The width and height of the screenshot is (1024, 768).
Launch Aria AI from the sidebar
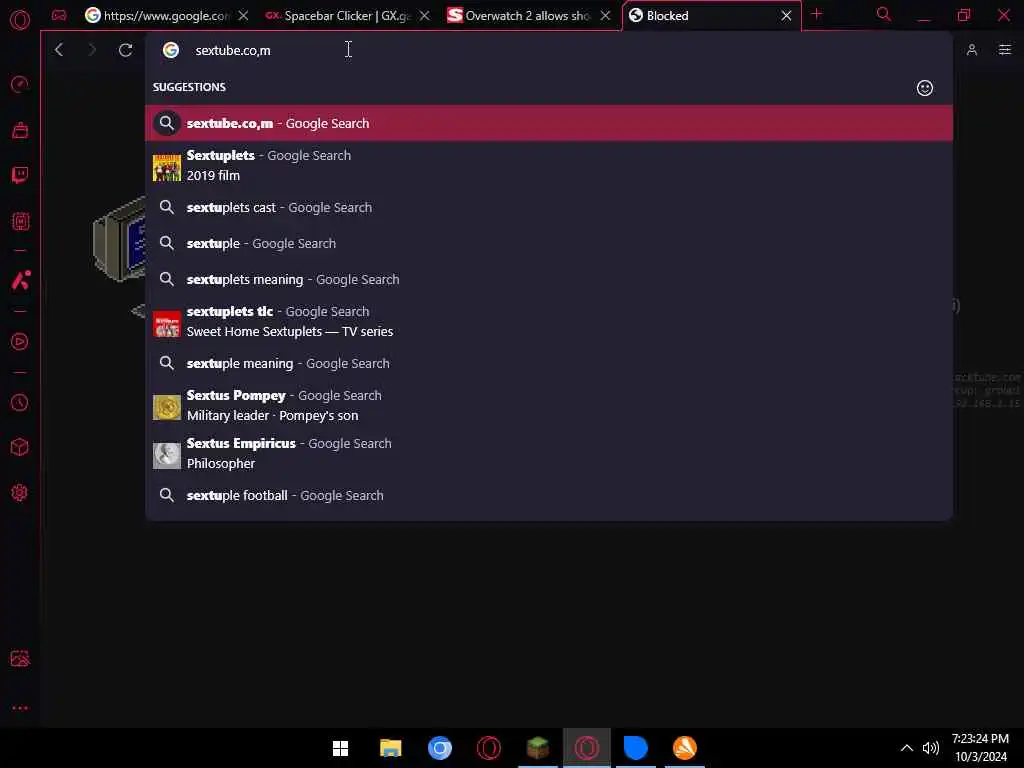tap(20, 280)
